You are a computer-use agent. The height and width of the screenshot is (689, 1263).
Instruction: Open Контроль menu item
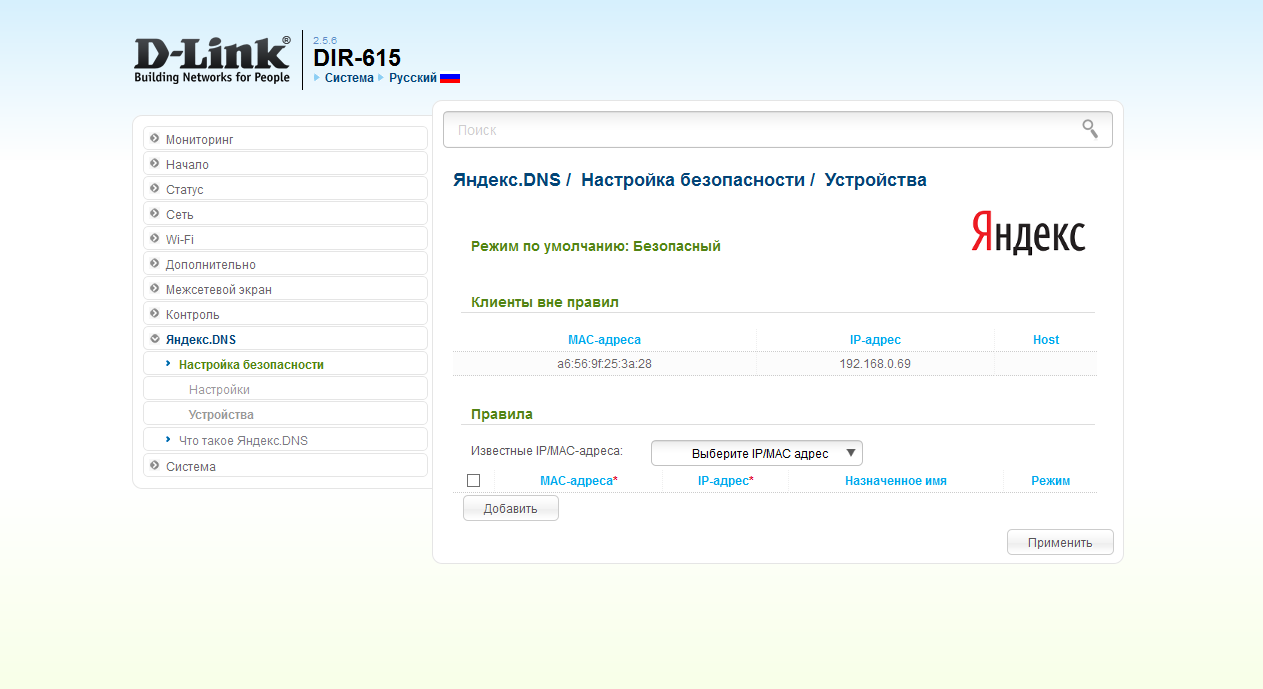point(286,314)
